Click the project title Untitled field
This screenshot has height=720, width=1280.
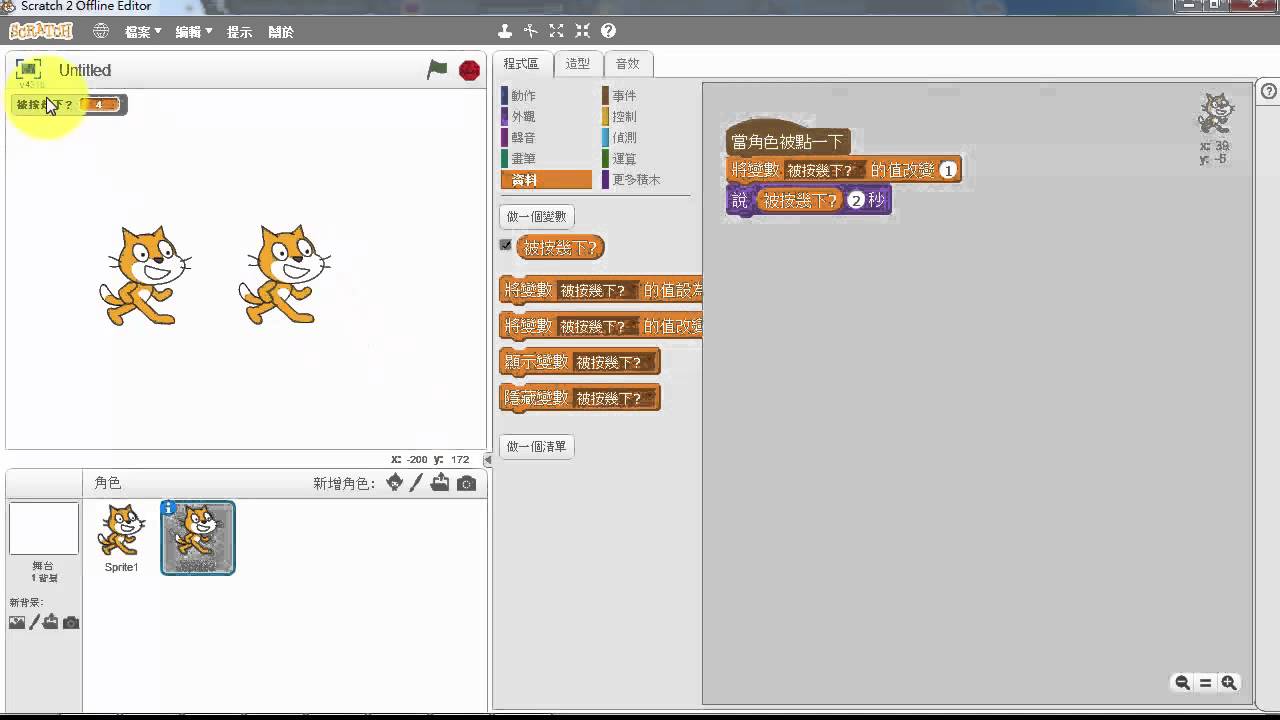[x=85, y=70]
